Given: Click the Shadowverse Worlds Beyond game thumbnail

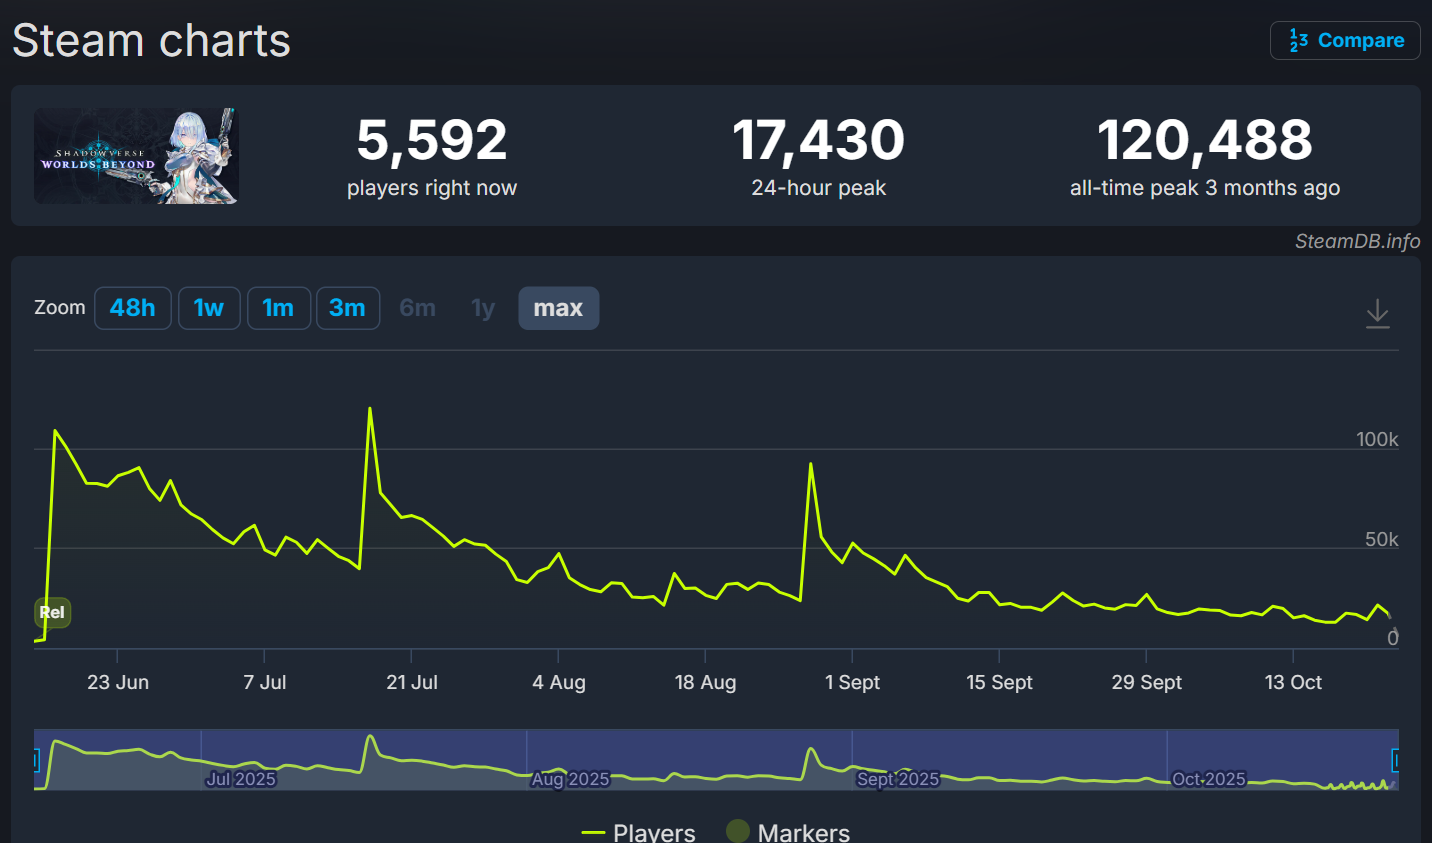Looking at the screenshot, I should tap(136, 156).
